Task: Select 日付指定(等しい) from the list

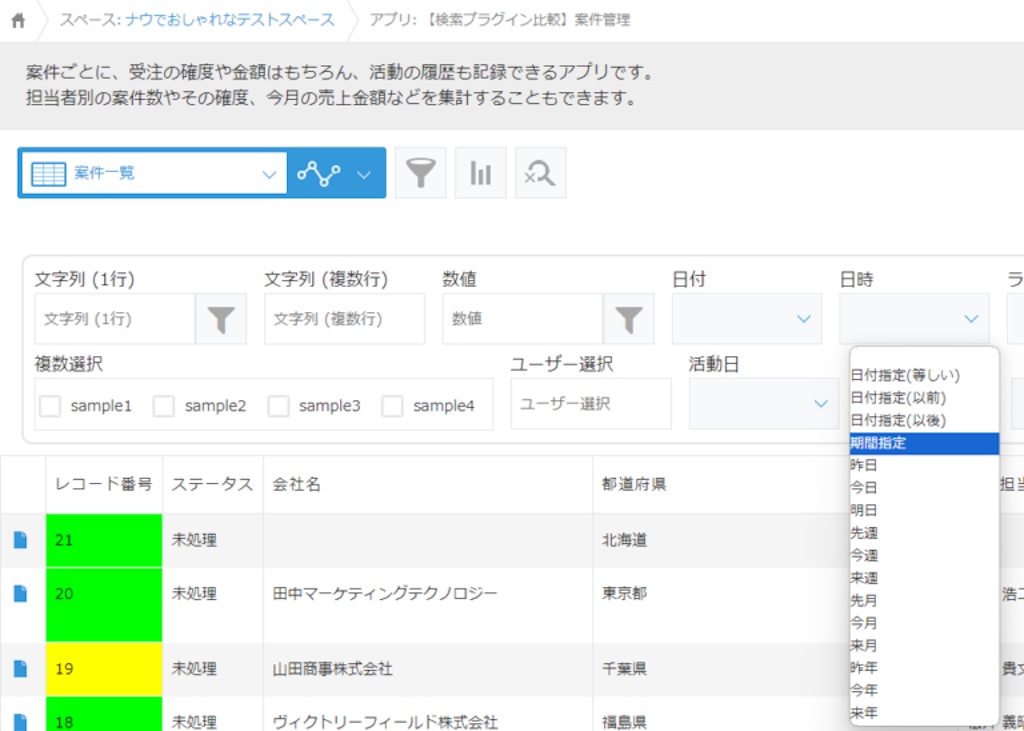Action: coord(924,376)
